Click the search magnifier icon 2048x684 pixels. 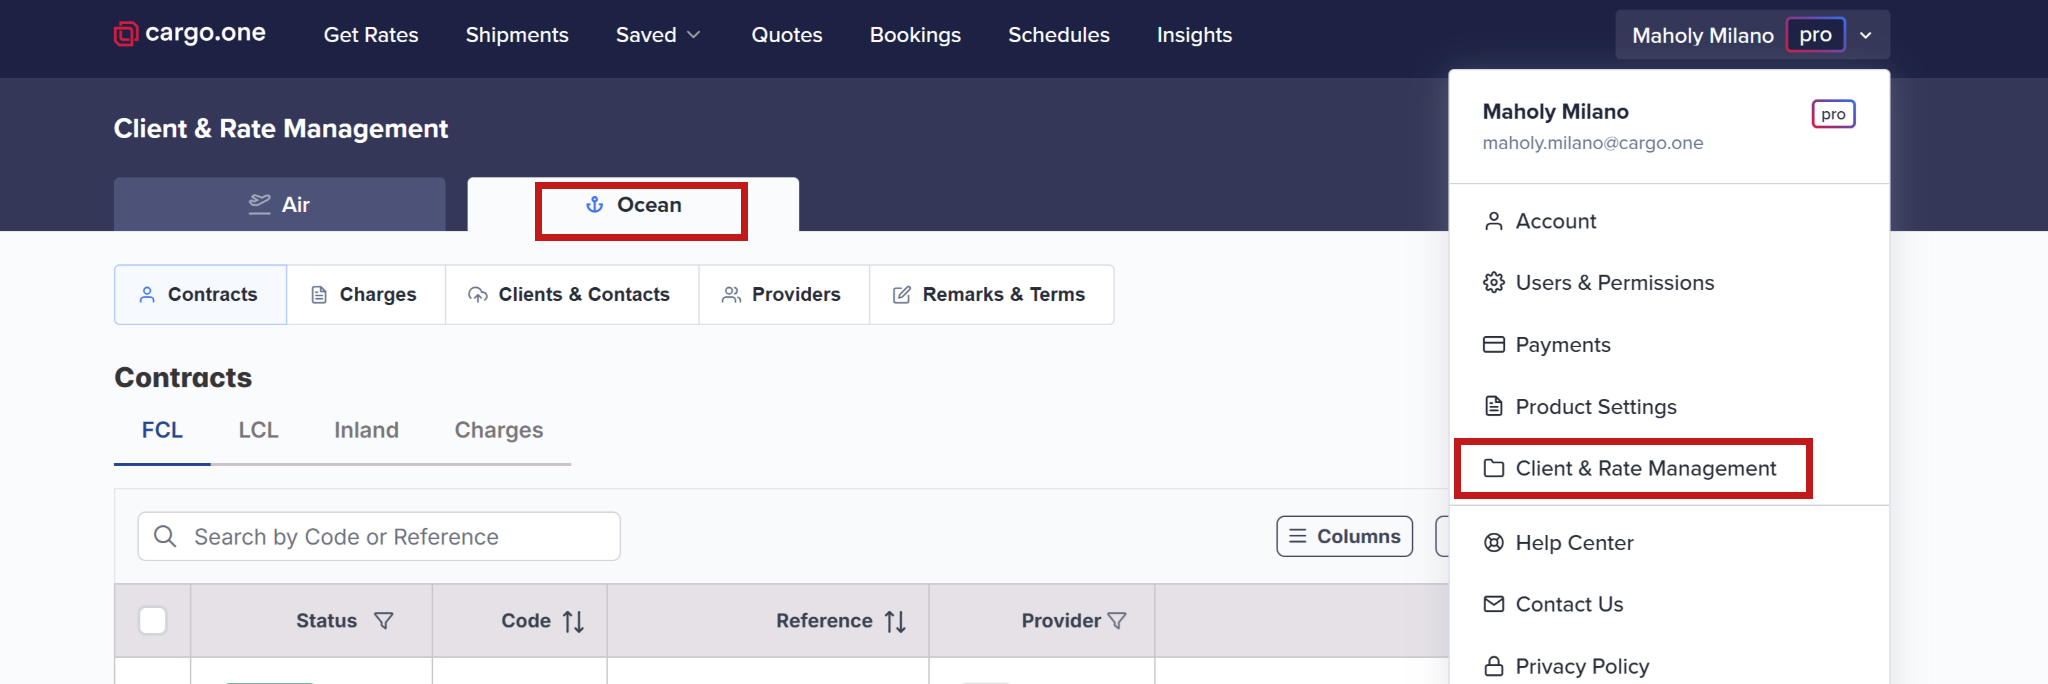pos(165,537)
